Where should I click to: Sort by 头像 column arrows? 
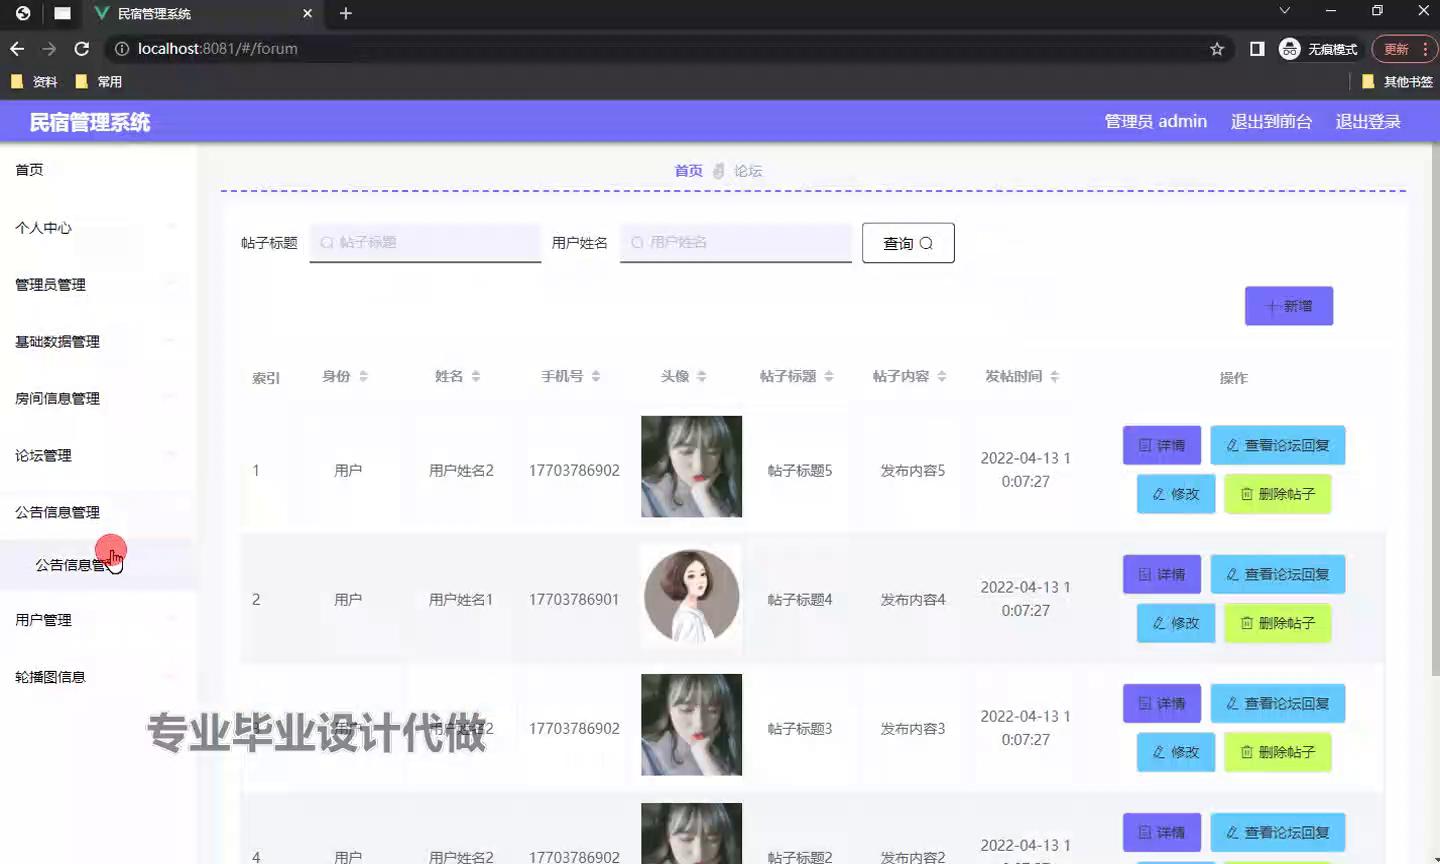(x=702, y=376)
